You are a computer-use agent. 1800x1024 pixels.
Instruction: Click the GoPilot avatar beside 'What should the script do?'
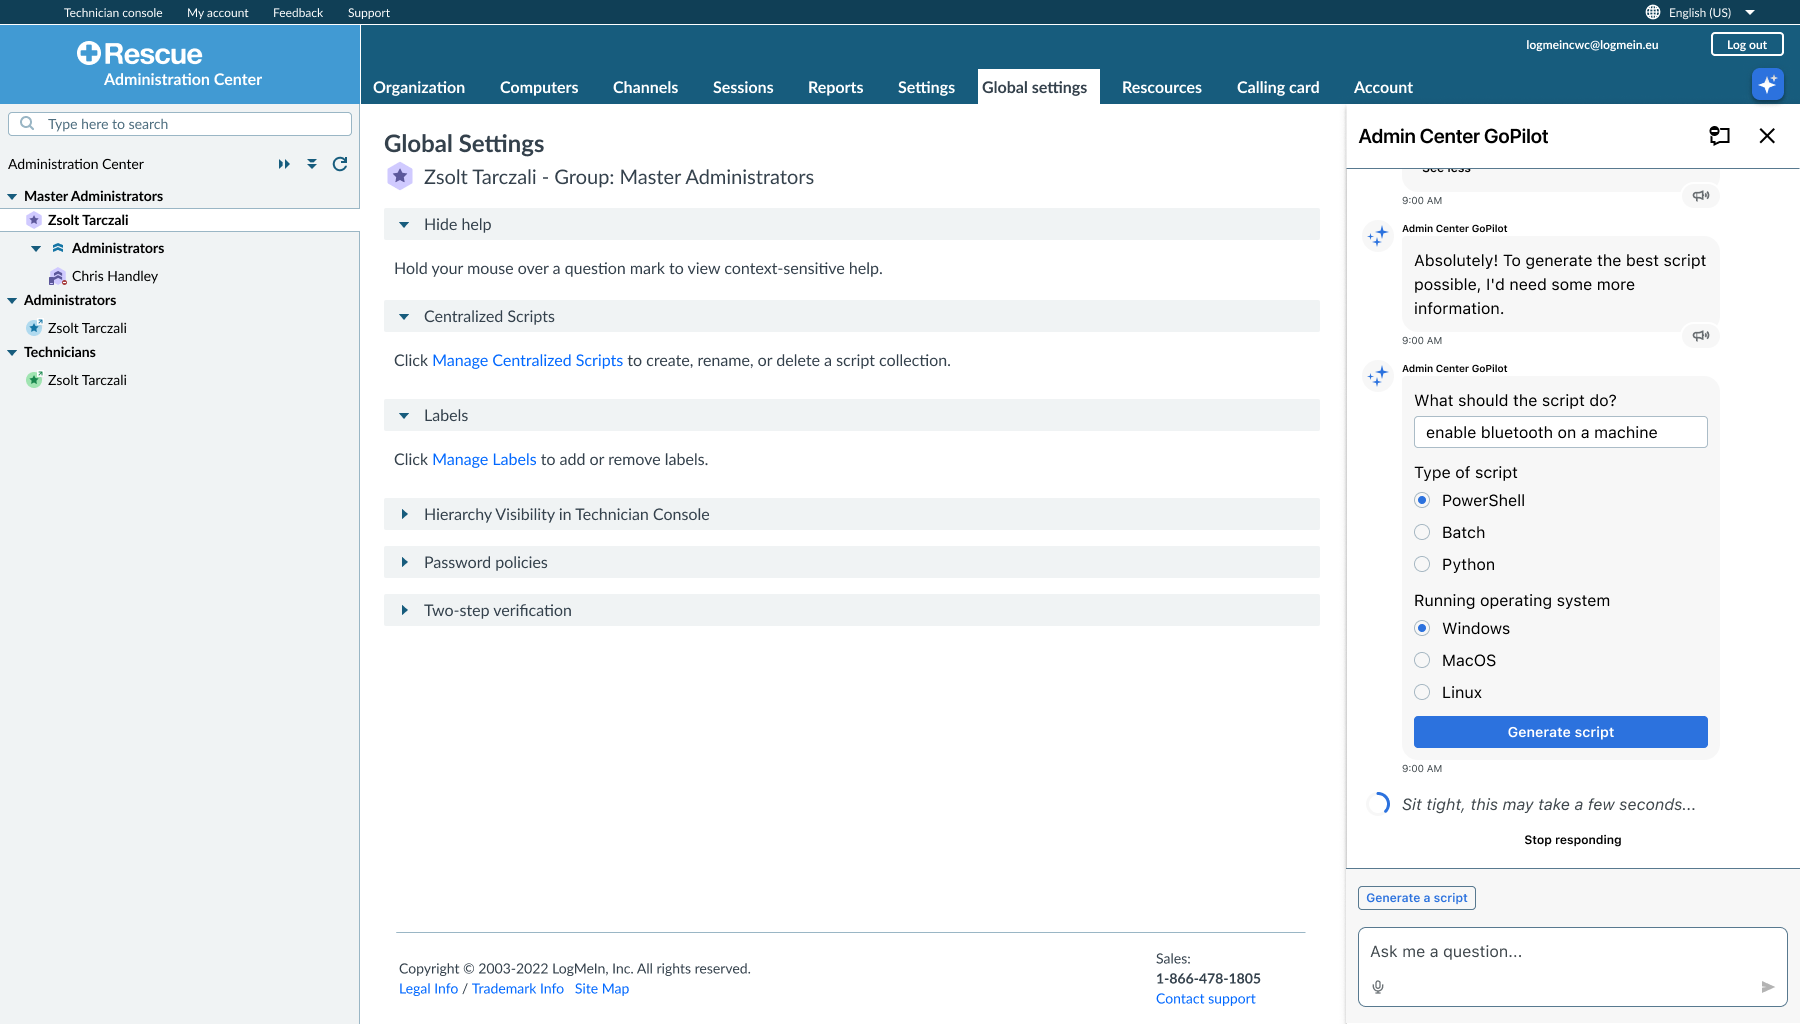1378,376
